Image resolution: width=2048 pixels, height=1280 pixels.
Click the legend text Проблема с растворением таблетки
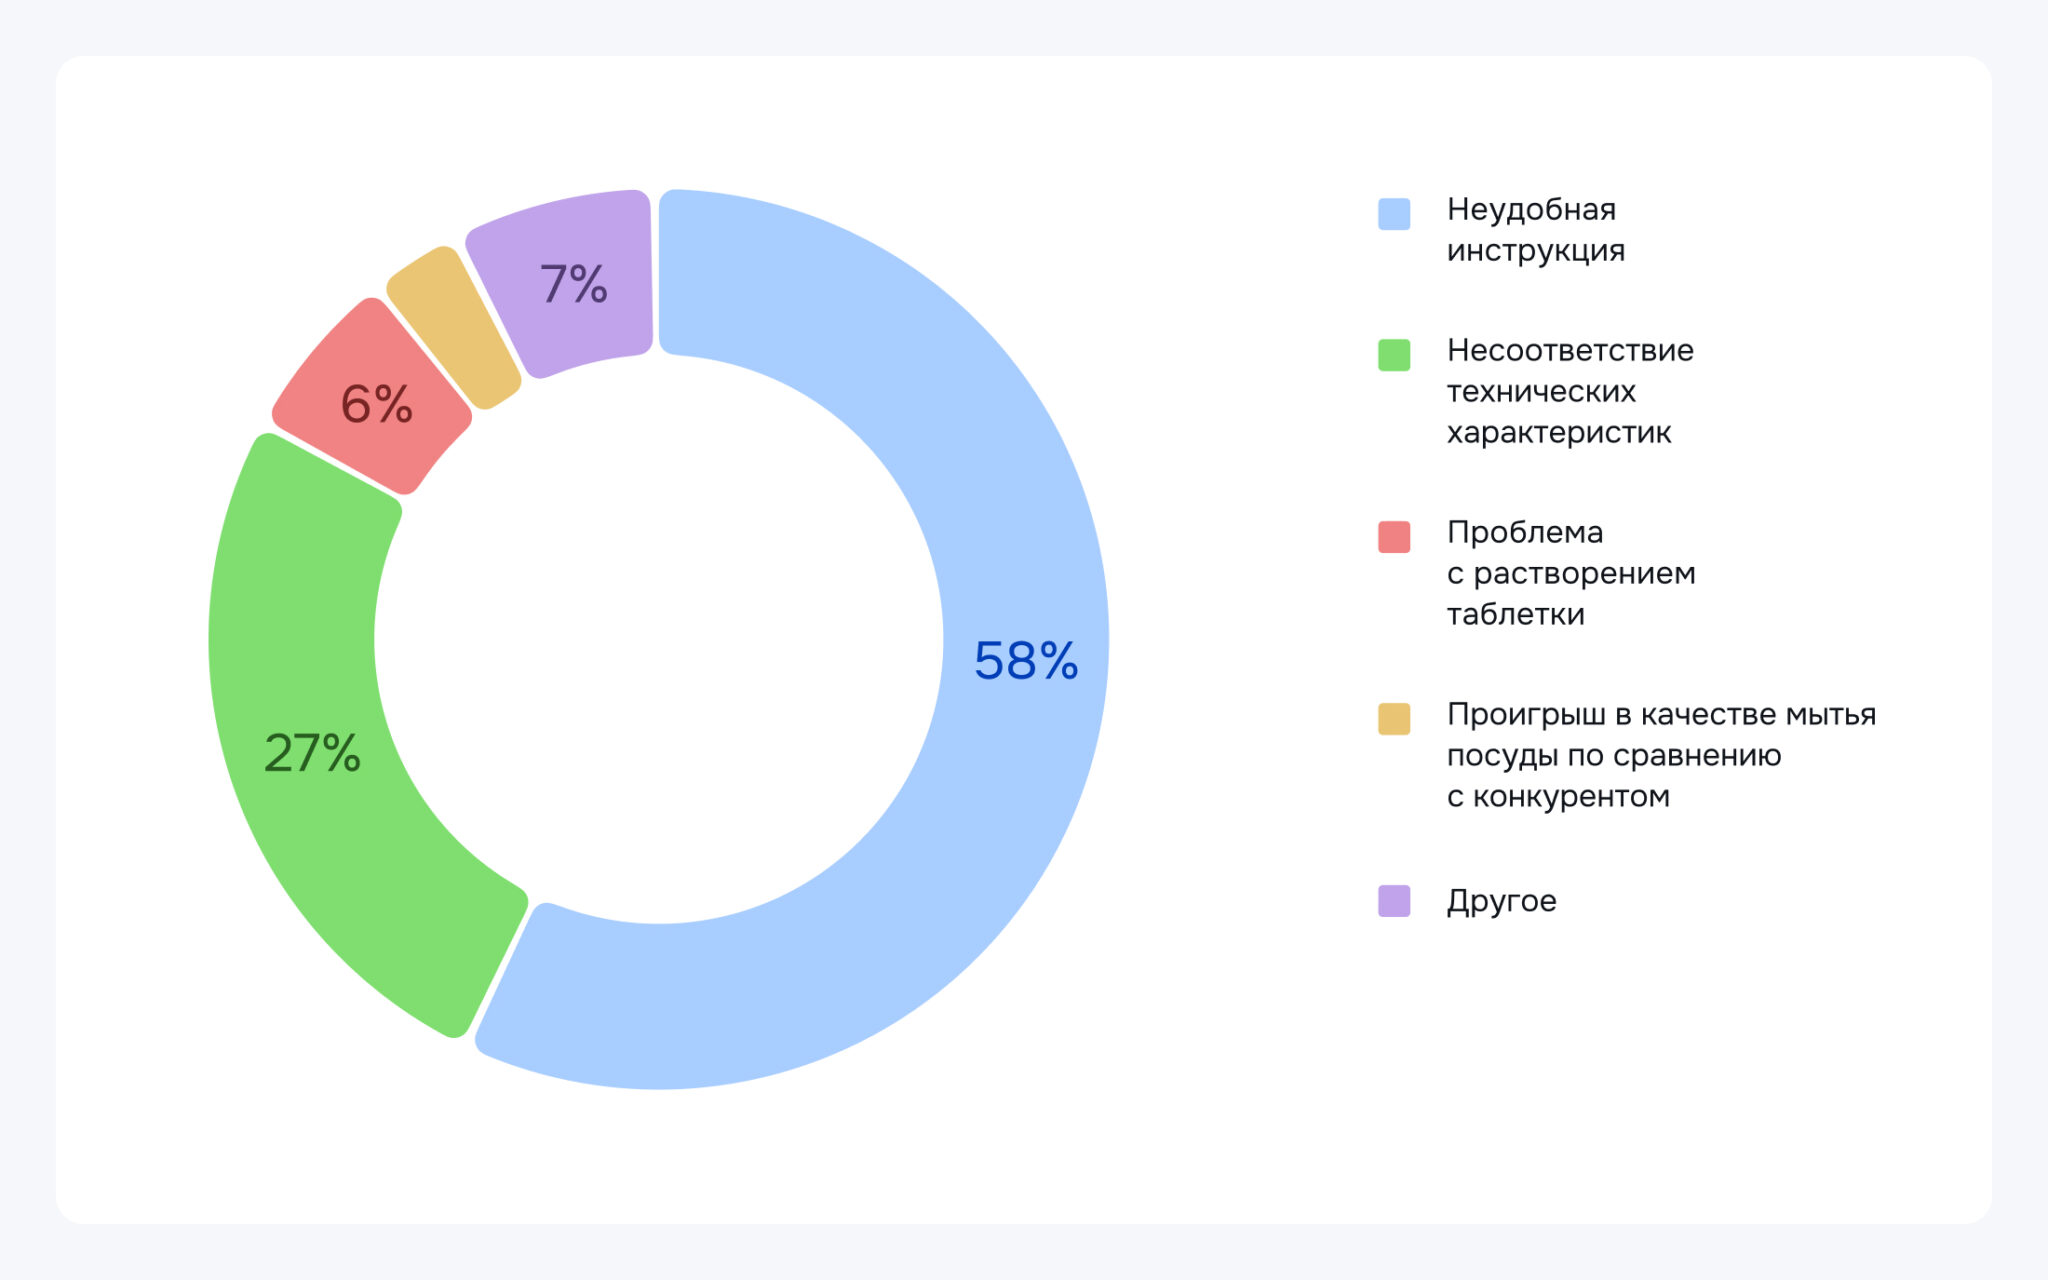(x=1571, y=573)
